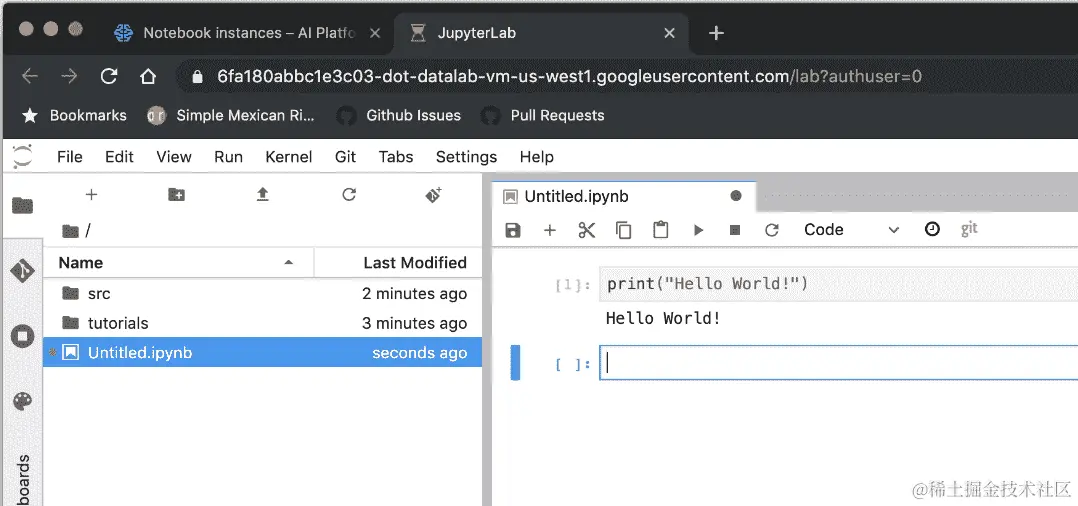Select the JupyterLab browser tab
The image size is (1078, 506).
point(540,33)
